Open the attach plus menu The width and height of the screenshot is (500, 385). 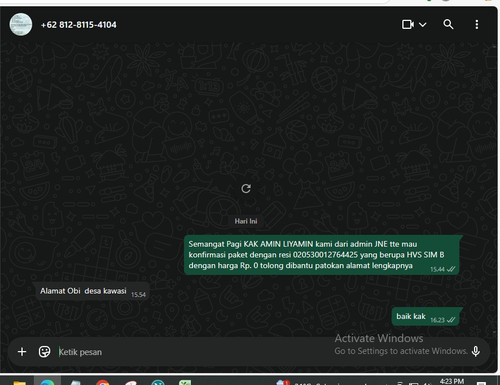[x=22, y=352]
